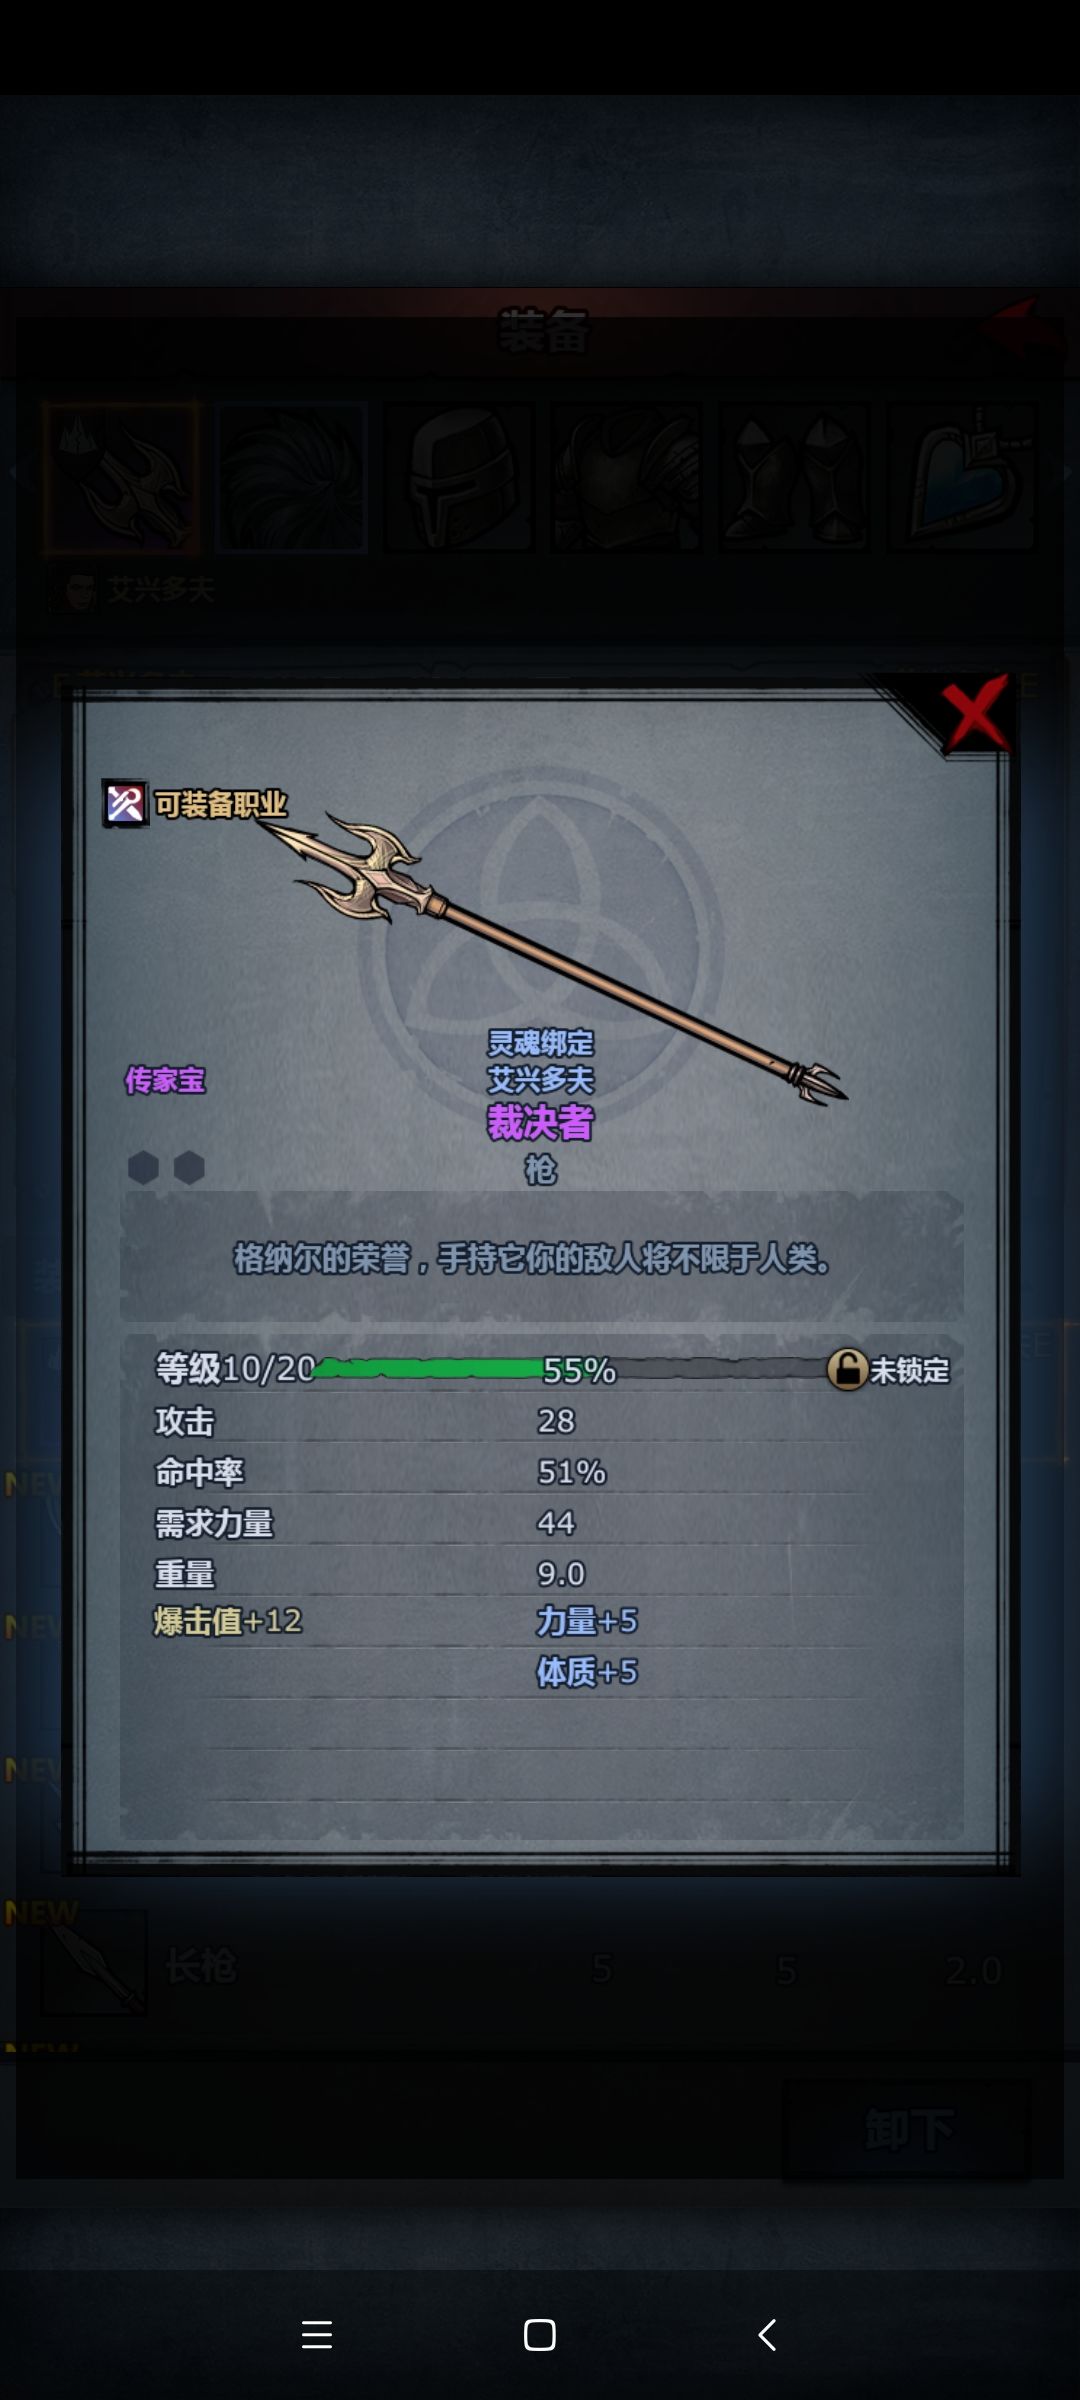Select the helmet equipment slot
1080x2400 pixels.
pyautogui.click(x=459, y=478)
